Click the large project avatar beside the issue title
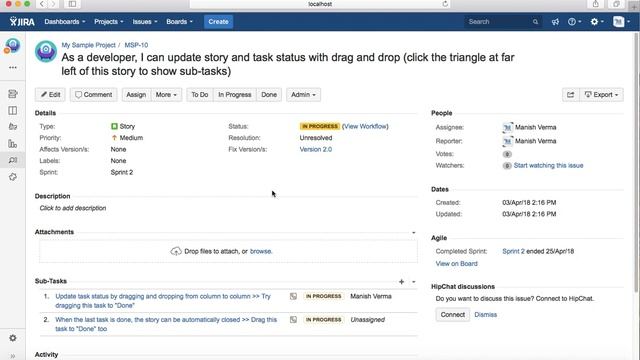Image resolution: width=640 pixels, height=360 pixels. (46, 51)
